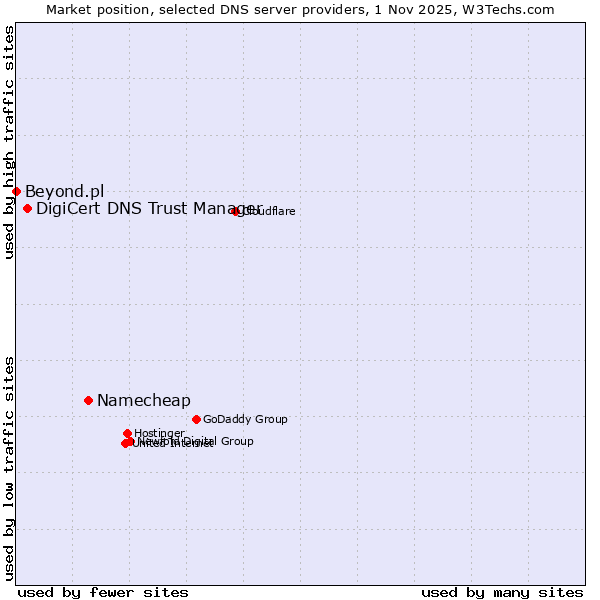The image size is (600, 600).
Task: Click the Beyond.pl label text
Action: tap(64, 191)
